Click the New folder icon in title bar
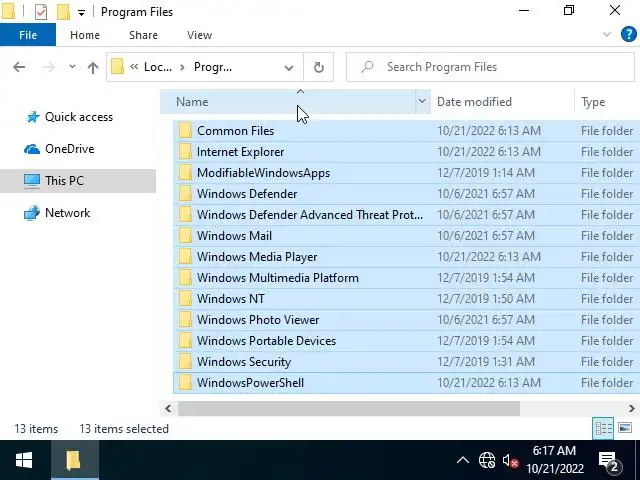Viewport: 640px width, 480px height. coord(63,12)
